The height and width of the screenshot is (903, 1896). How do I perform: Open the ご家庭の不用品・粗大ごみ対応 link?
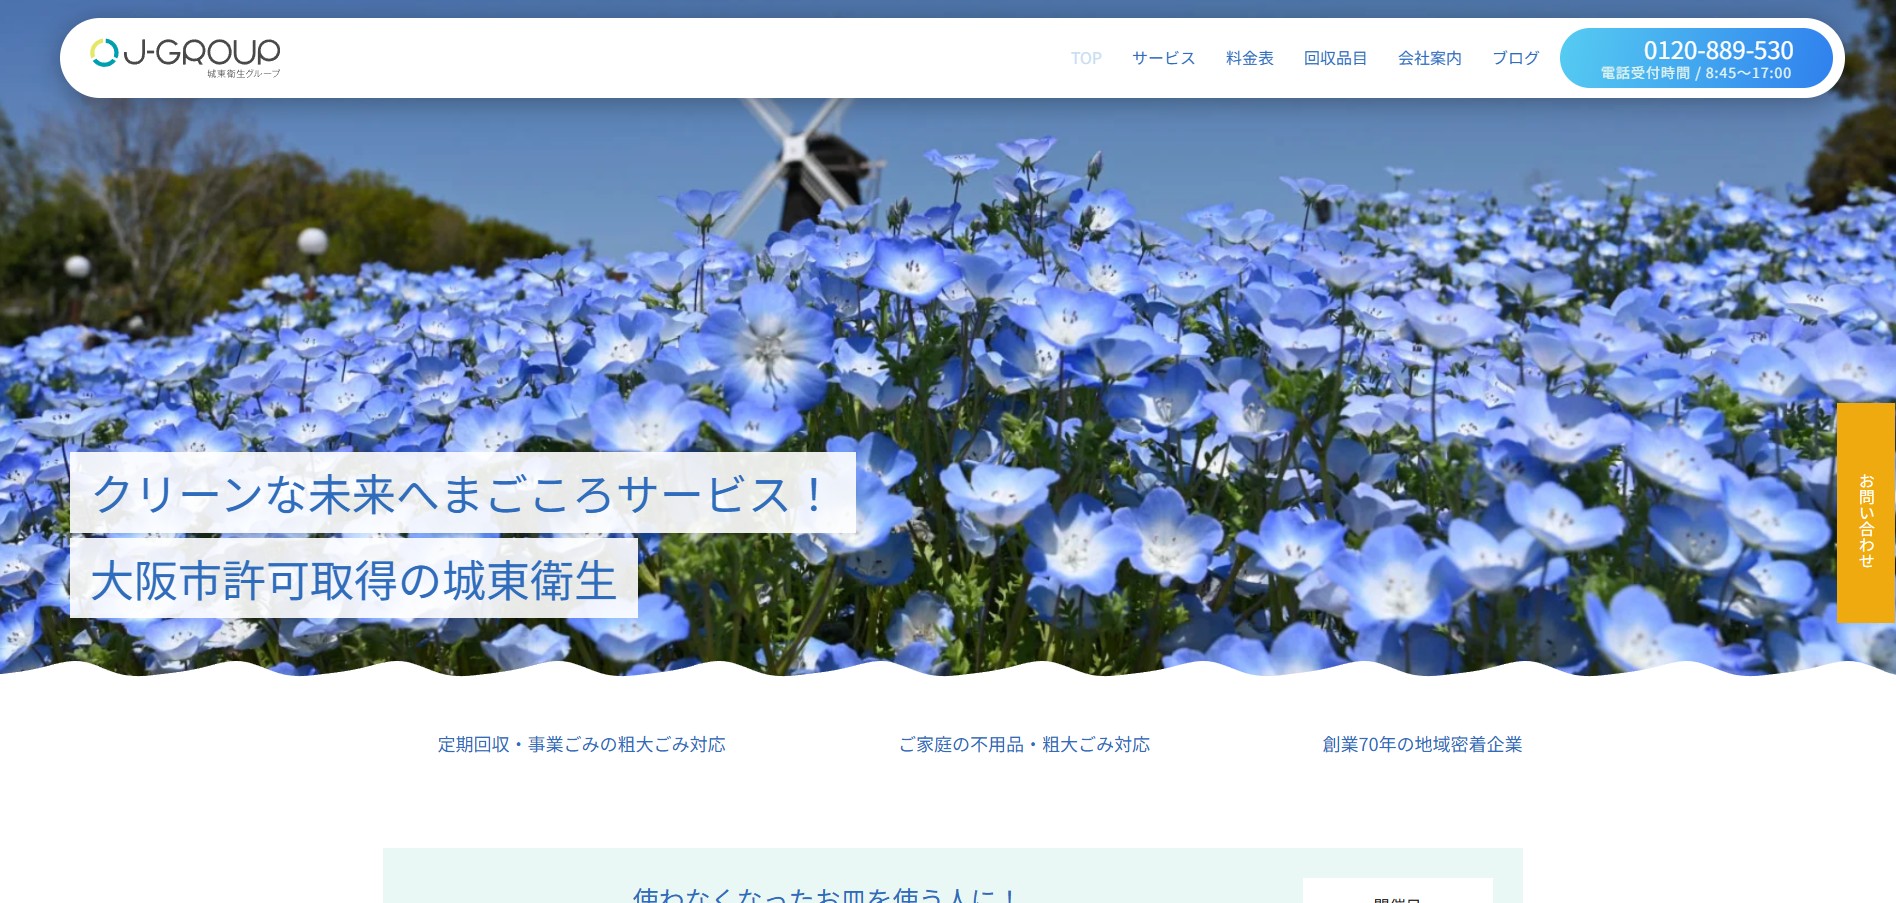[x=1024, y=744]
